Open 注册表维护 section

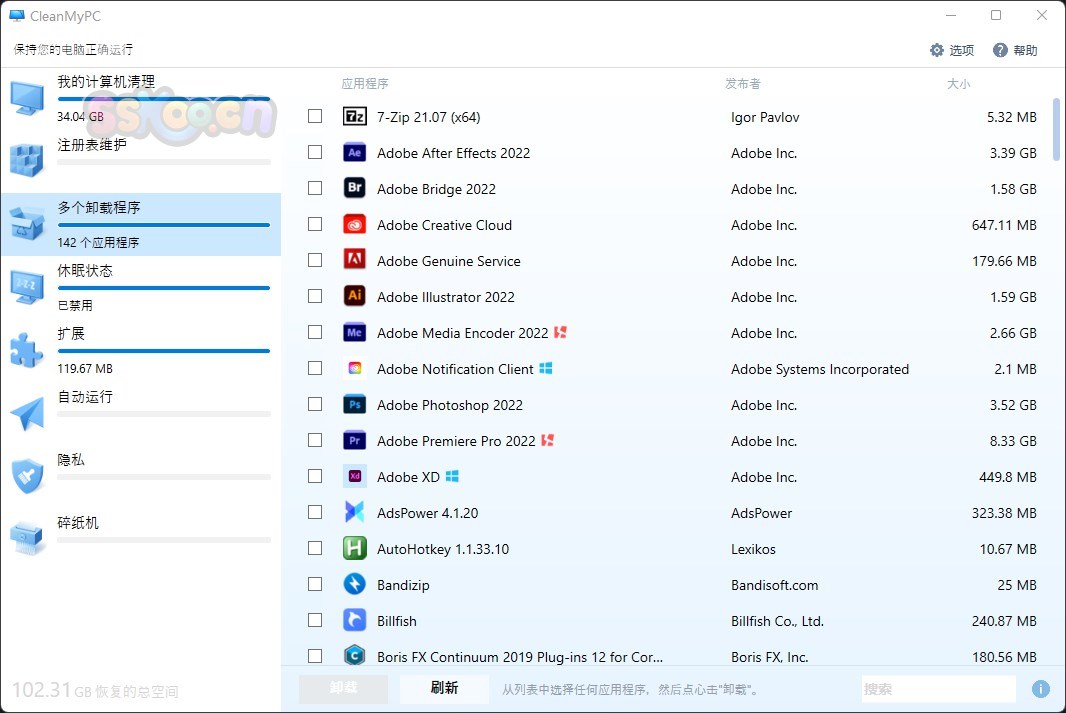[141, 161]
